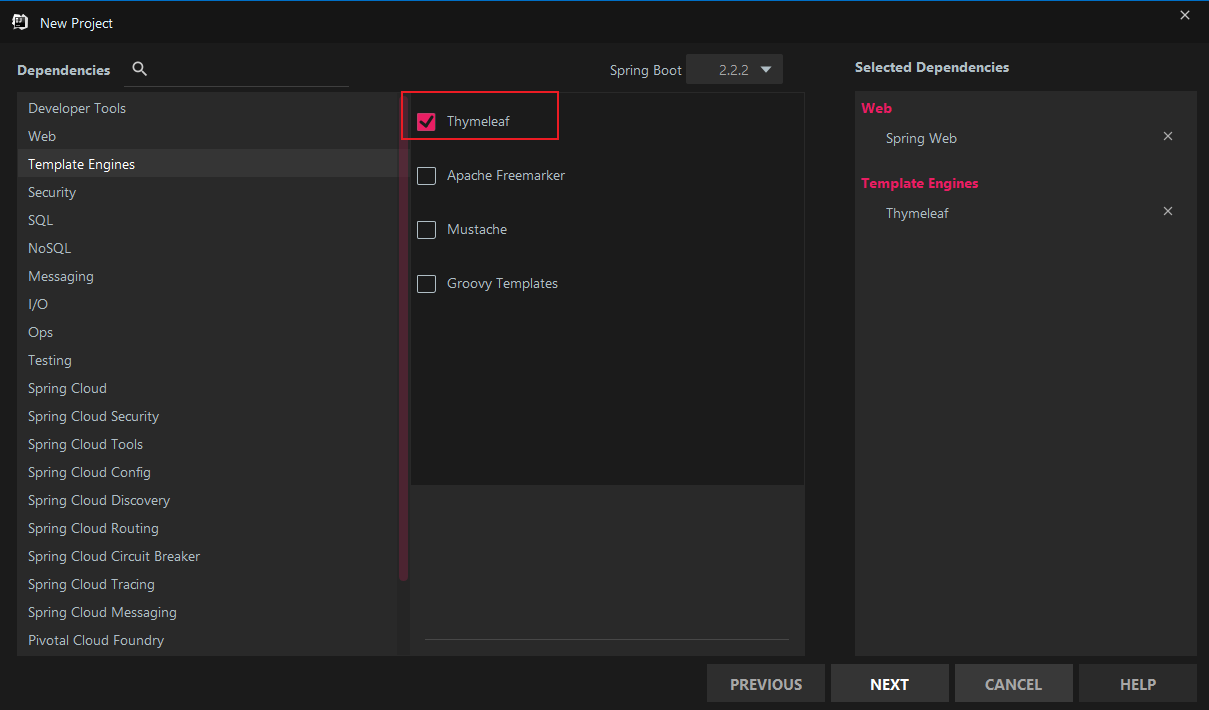
Task: Enable the Apache Freemarker checkbox
Action: click(427, 176)
